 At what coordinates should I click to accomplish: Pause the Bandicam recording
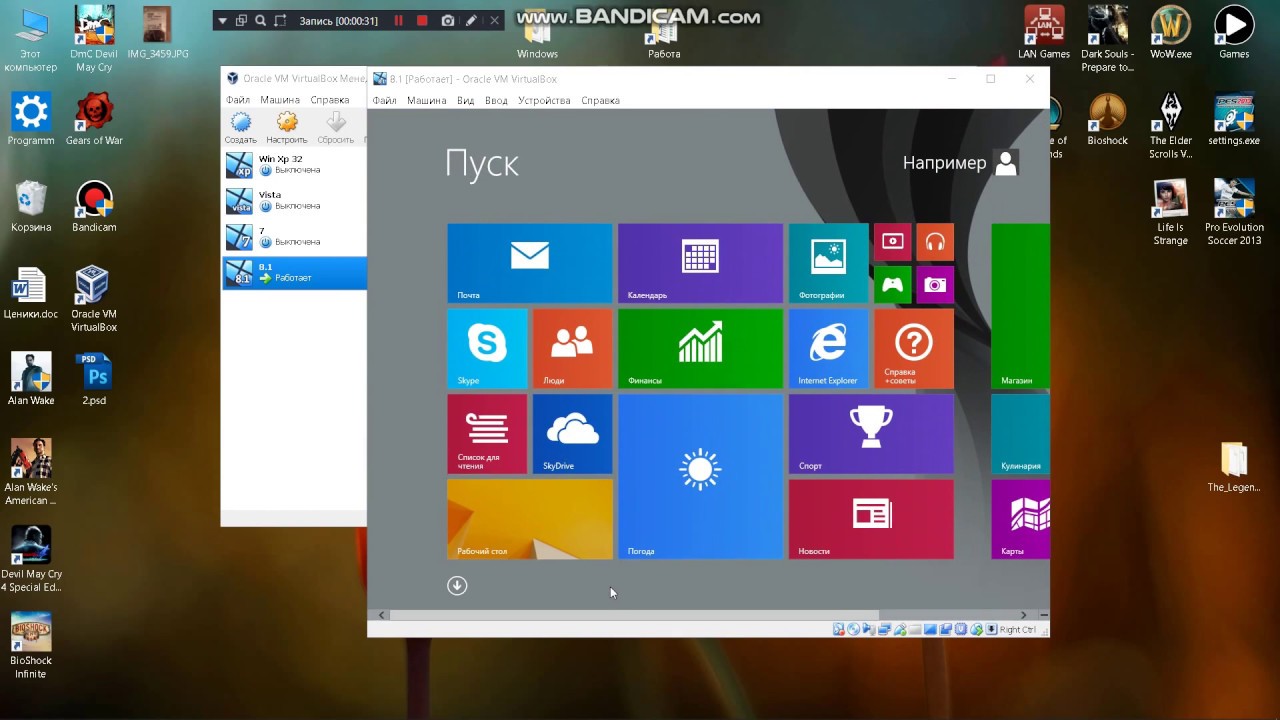click(399, 20)
